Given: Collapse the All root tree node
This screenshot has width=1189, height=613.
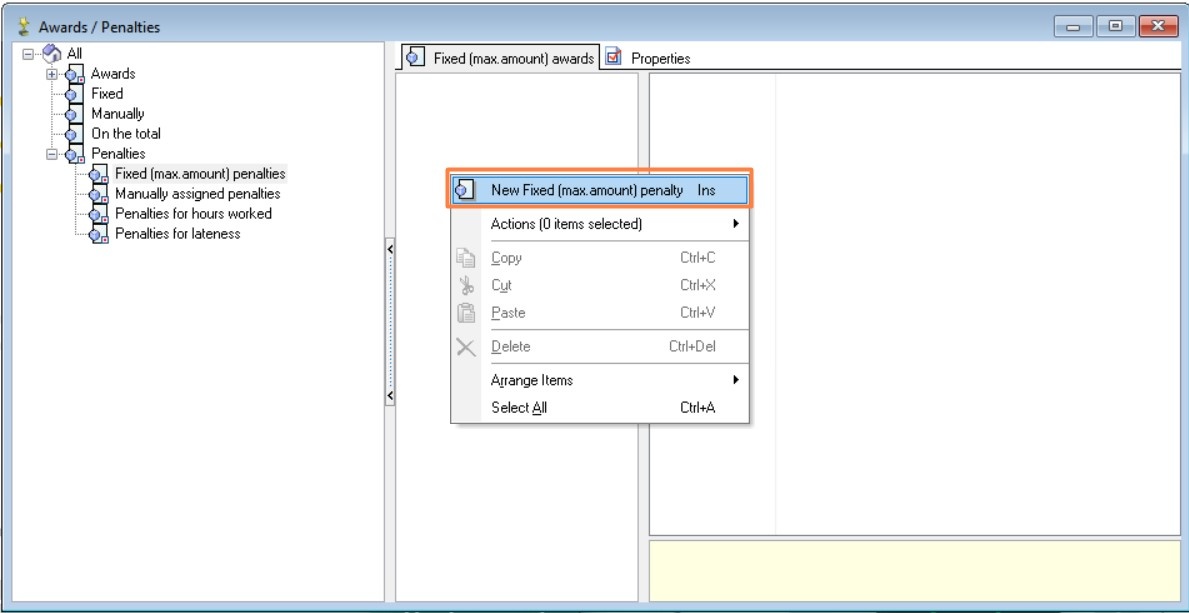Looking at the screenshot, I should pyautogui.click(x=29, y=54).
